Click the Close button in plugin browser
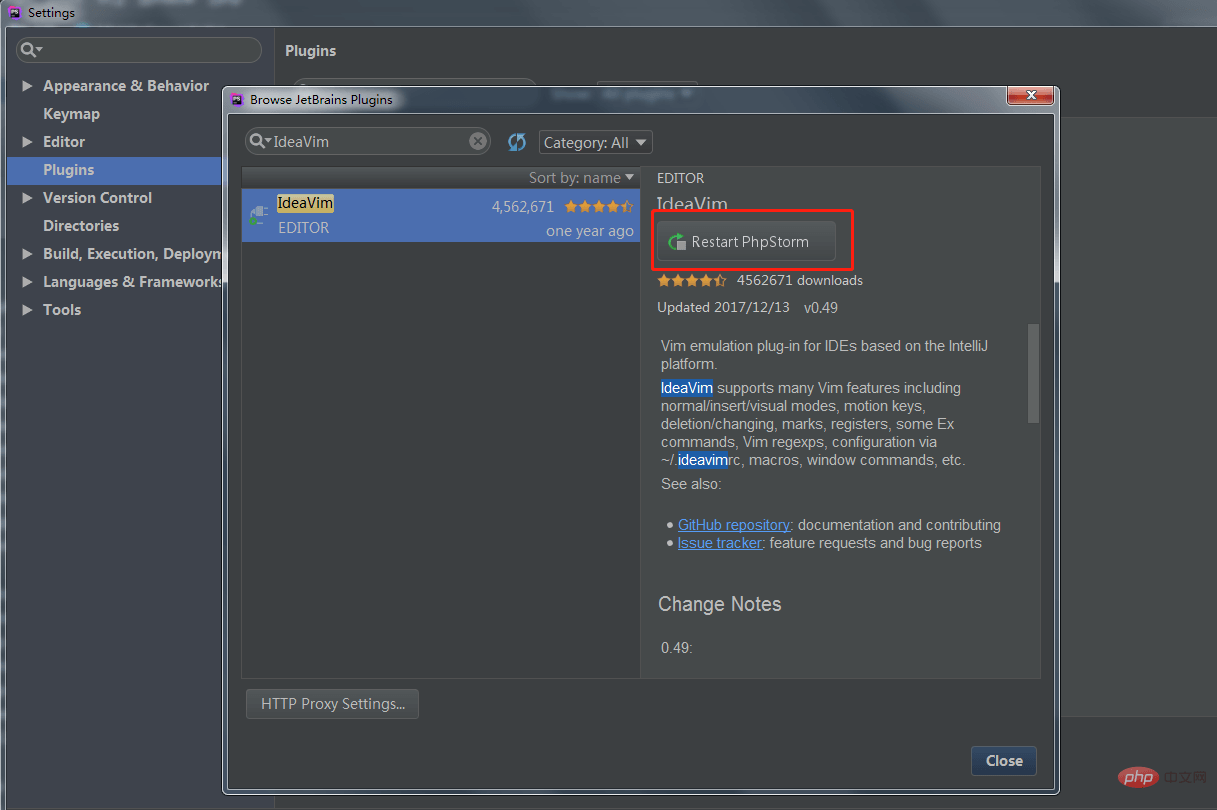This screenshot has width=1217, height=810. pos(1004,761)
